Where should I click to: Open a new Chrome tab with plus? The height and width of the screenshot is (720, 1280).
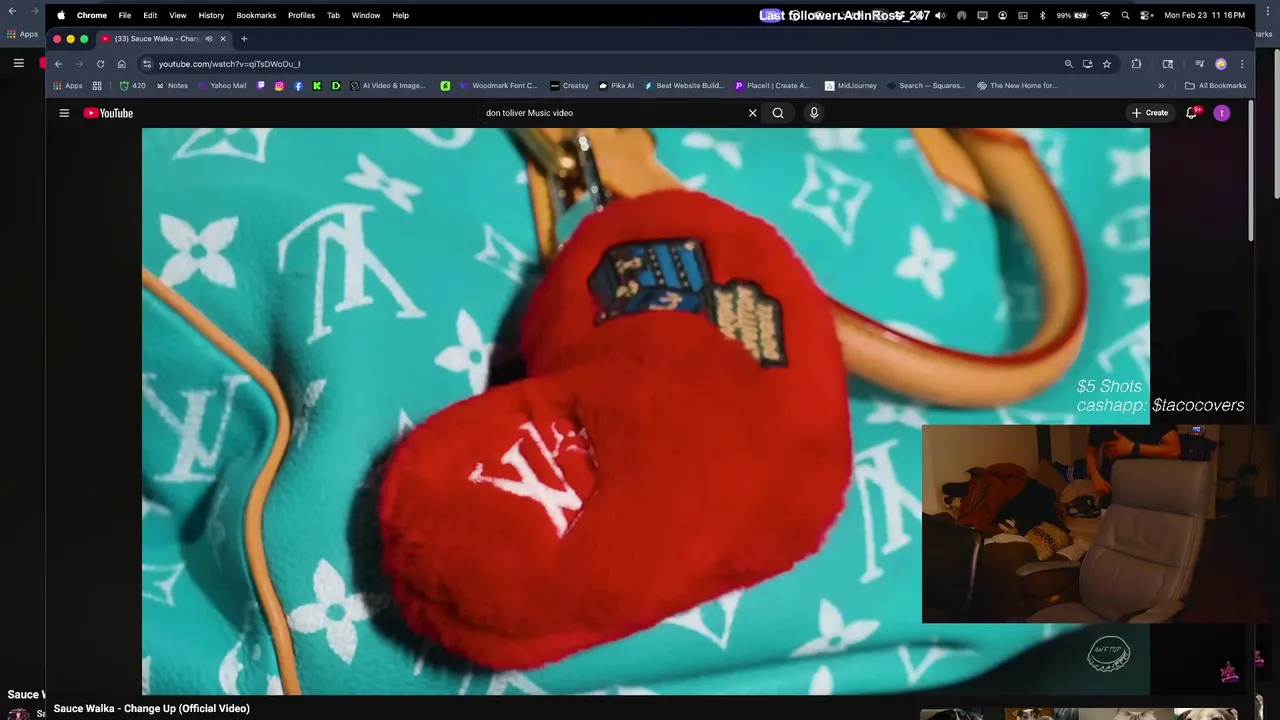[244, 39]
